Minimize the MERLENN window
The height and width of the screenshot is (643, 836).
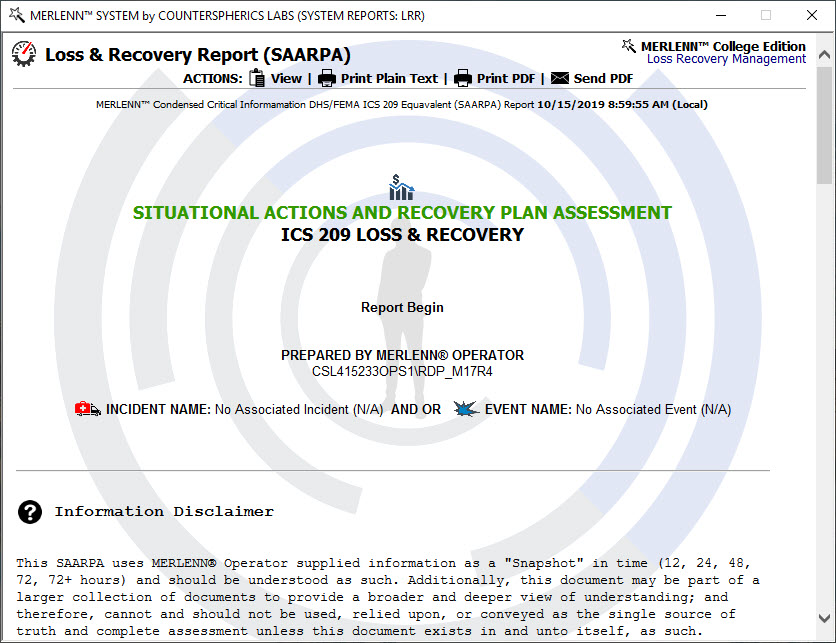tap(721, 15)
